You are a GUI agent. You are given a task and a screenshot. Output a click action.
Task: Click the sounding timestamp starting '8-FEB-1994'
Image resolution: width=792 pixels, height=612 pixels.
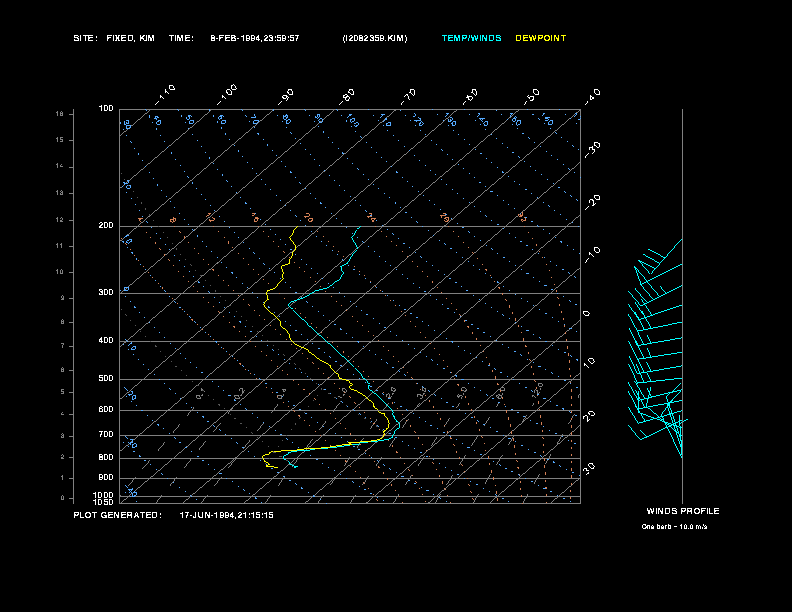[255, 38]
